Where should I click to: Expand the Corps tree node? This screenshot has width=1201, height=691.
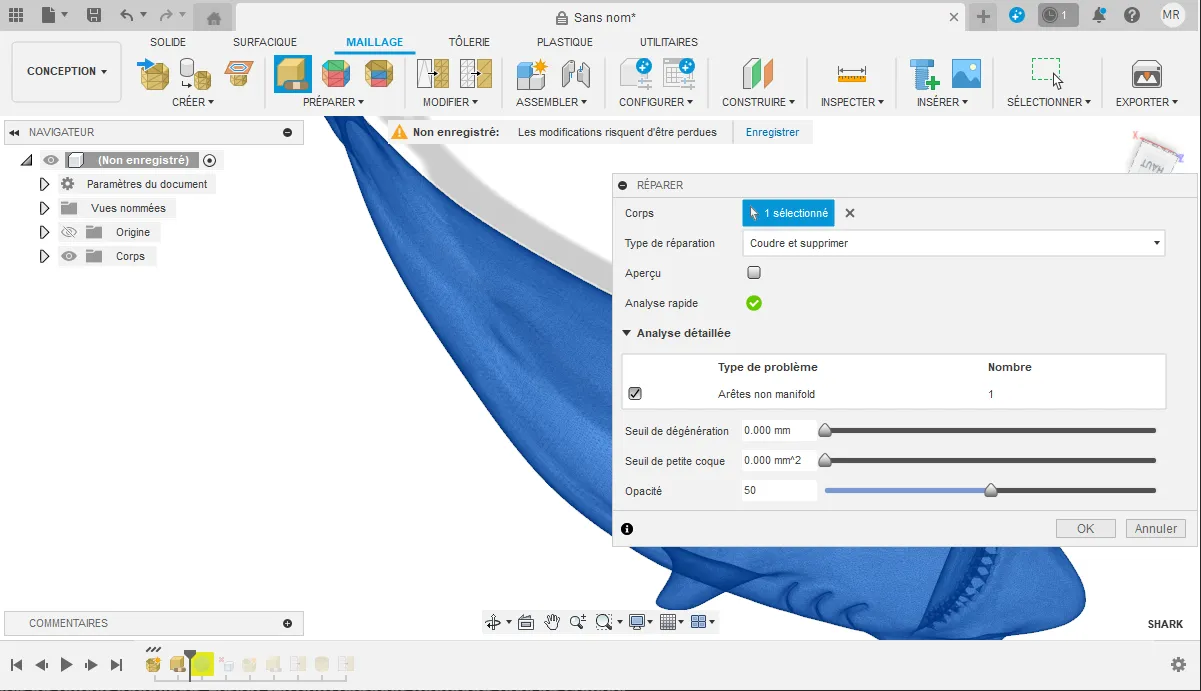pyautogui.click(x=44, y=256)
